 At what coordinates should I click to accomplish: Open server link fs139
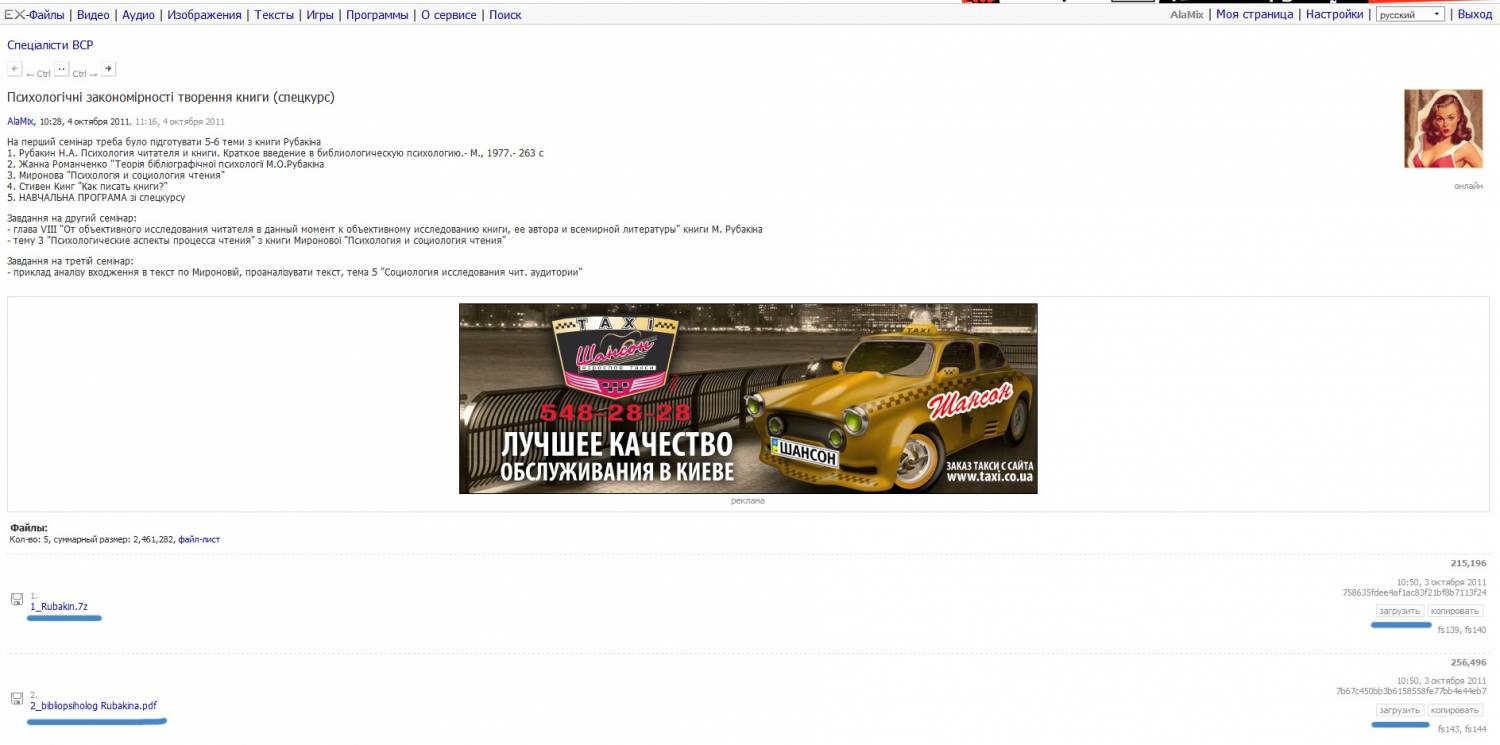(1448, 630)
